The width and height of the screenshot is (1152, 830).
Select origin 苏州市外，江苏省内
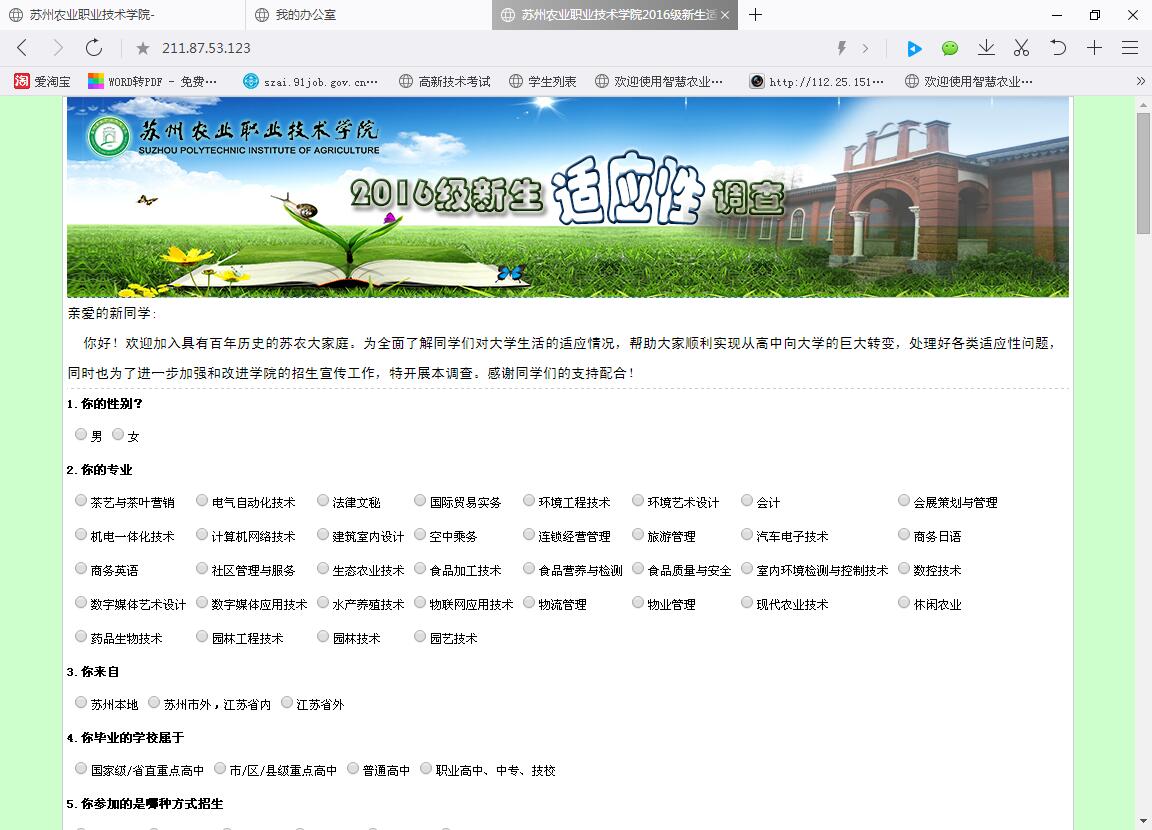click(154, 702)
